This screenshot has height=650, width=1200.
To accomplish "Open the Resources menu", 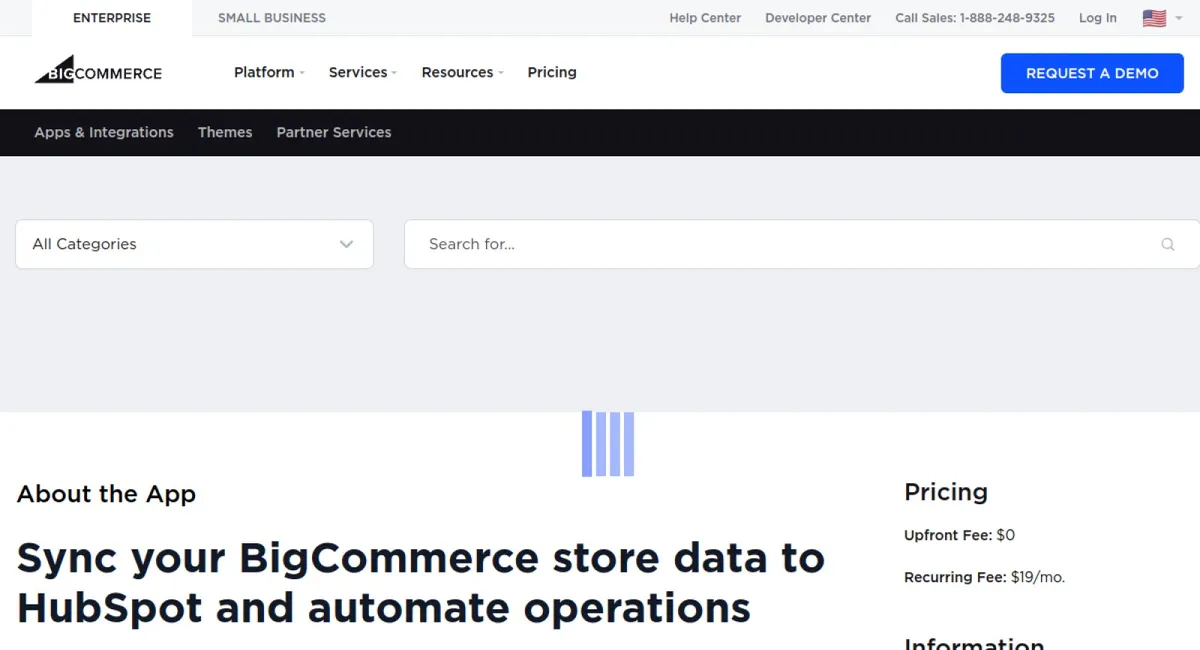I will pyautogui.click(x=462, y=72).
